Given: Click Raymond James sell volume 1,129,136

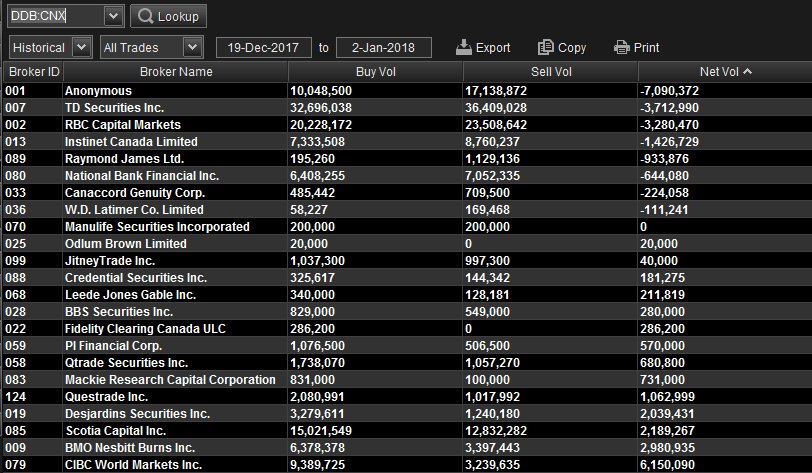Looking at the screenshot, I should [x=492, y=159].
